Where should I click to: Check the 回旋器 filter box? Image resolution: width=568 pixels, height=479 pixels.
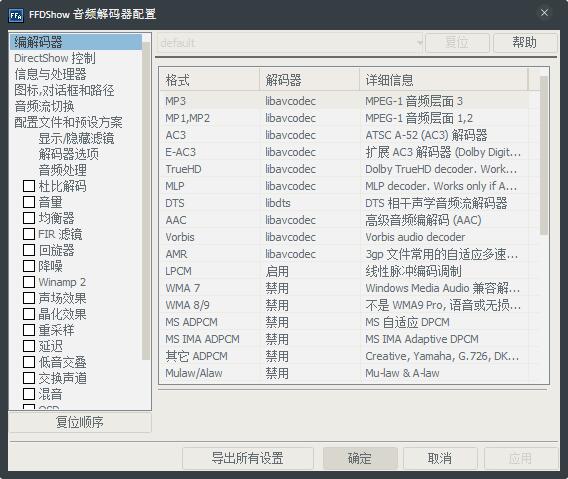click(x=29, y=250)
